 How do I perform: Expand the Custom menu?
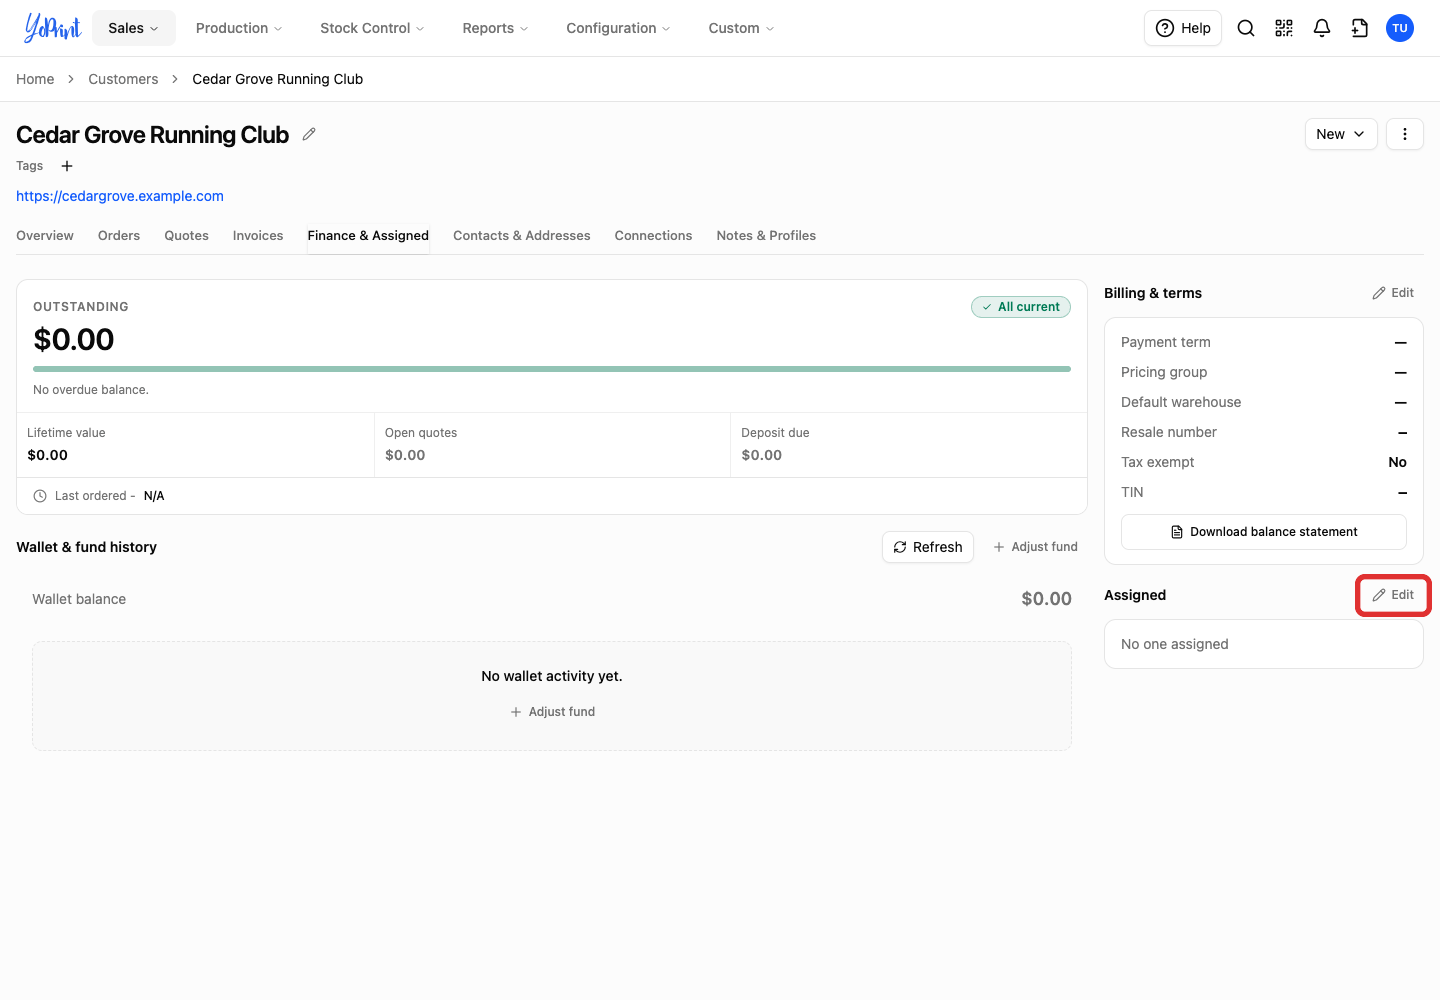(x=741, y=28)
